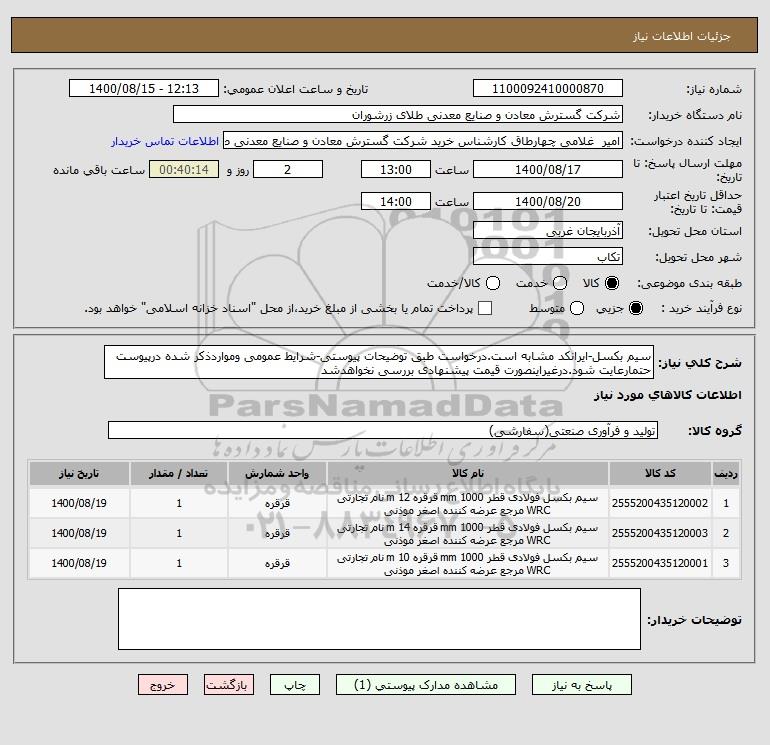
Task: Click goods group تولید و فرآوری صنعتی field
Action: point(383,431)
